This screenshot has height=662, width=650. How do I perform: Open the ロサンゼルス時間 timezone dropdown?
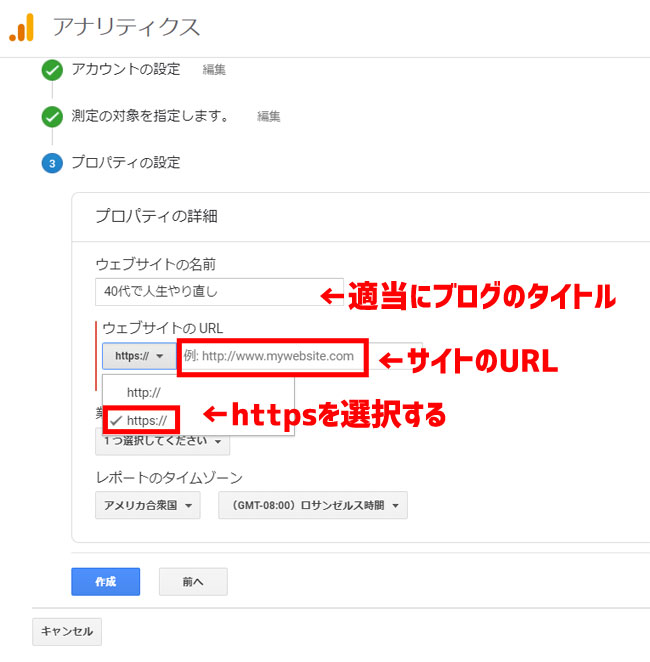[312, 505]
